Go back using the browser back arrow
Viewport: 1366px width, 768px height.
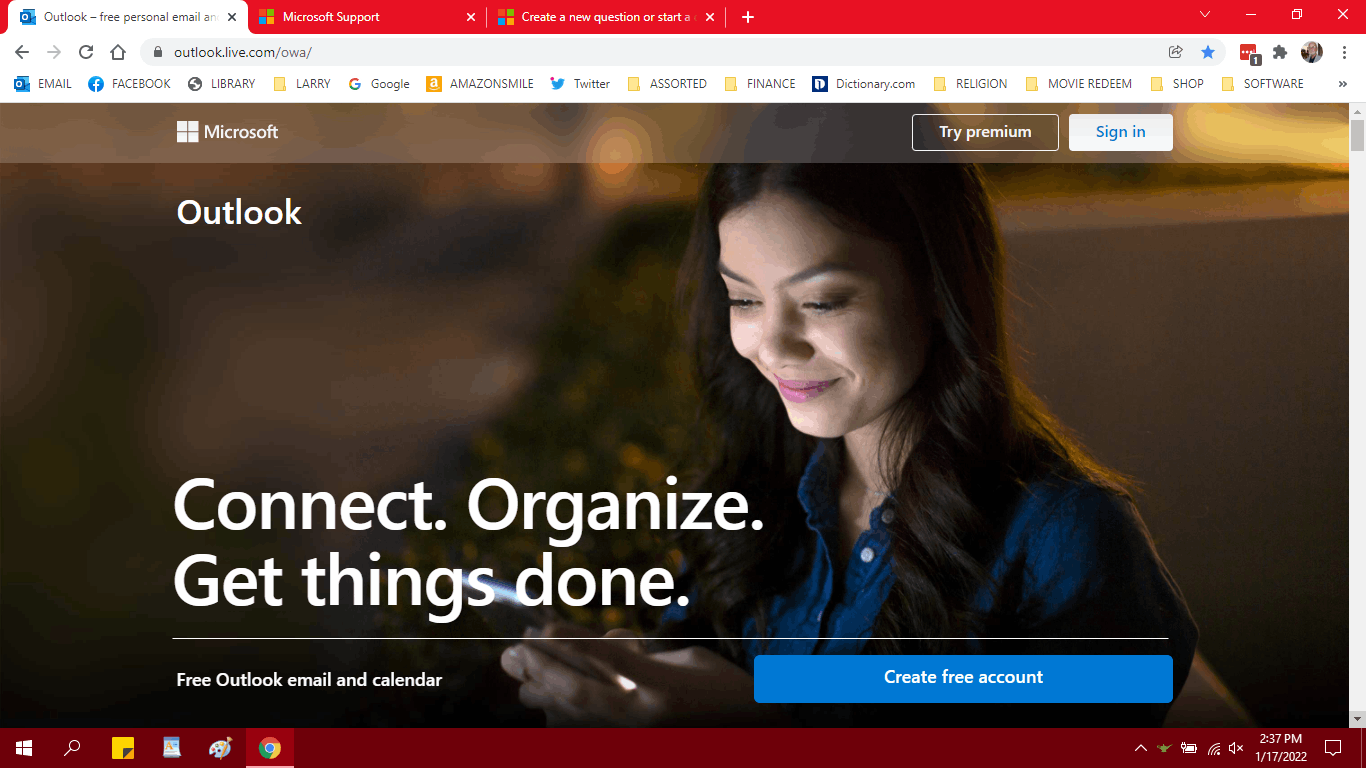[22, 52]
